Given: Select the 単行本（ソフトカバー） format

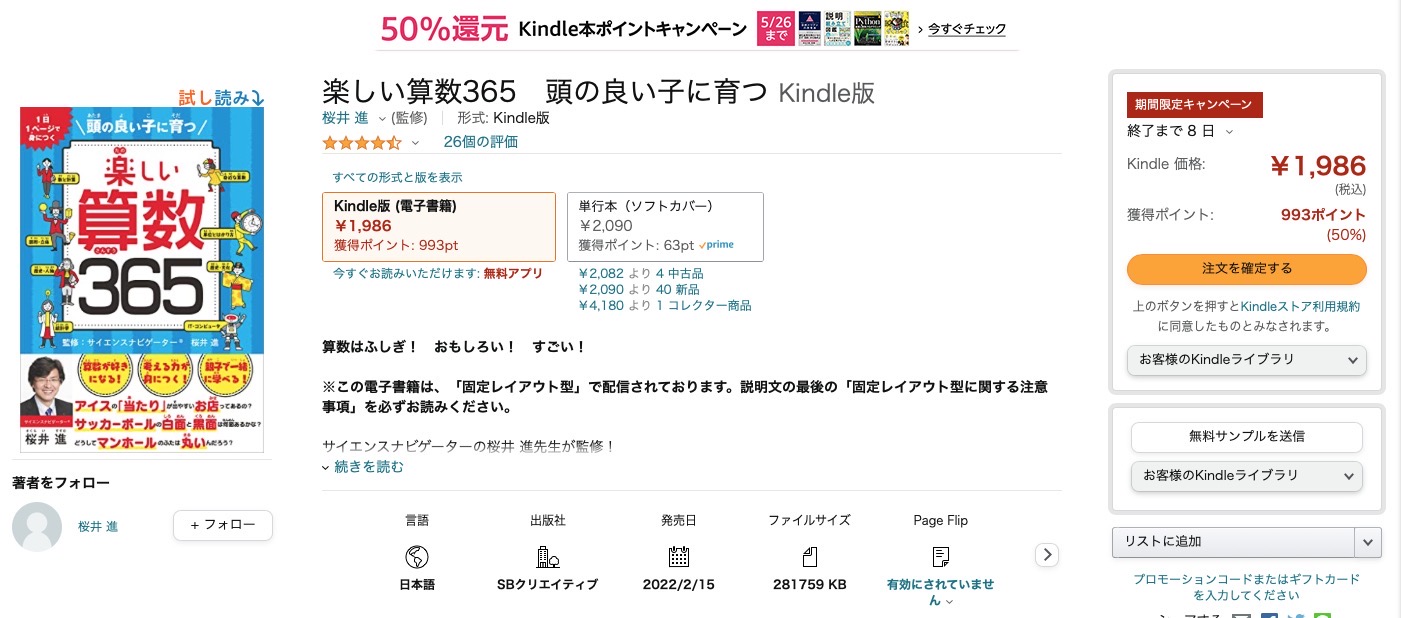Looking at the screenshot, I should pyautogui.click(x=665, y=226).
